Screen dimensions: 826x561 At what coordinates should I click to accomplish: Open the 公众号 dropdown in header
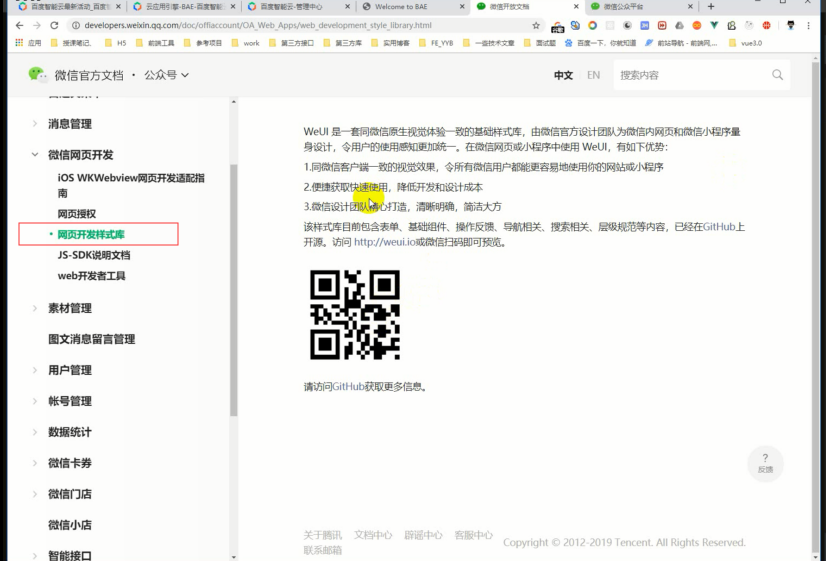(x=166, y=75)
